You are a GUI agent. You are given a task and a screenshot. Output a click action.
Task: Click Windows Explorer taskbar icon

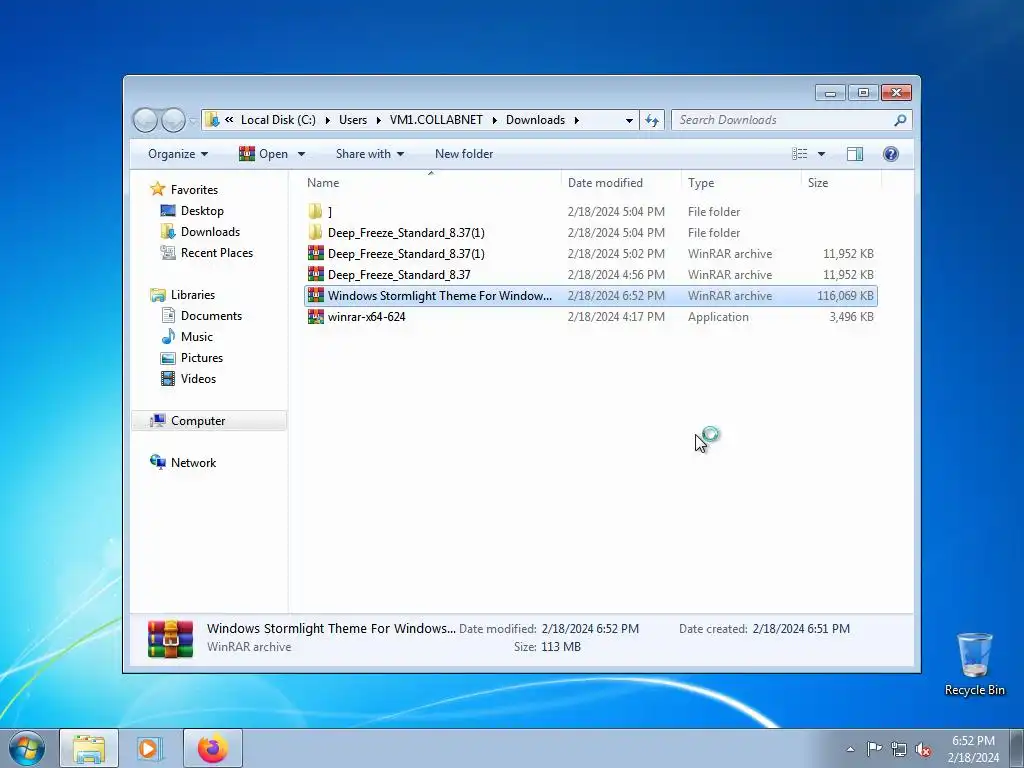[x=89, y=748]
